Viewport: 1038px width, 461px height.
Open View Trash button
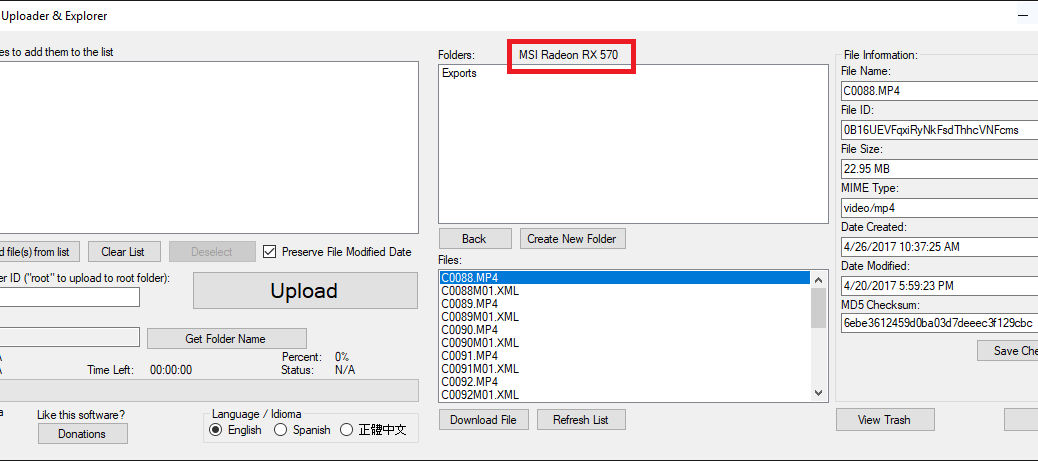point(884,419)
